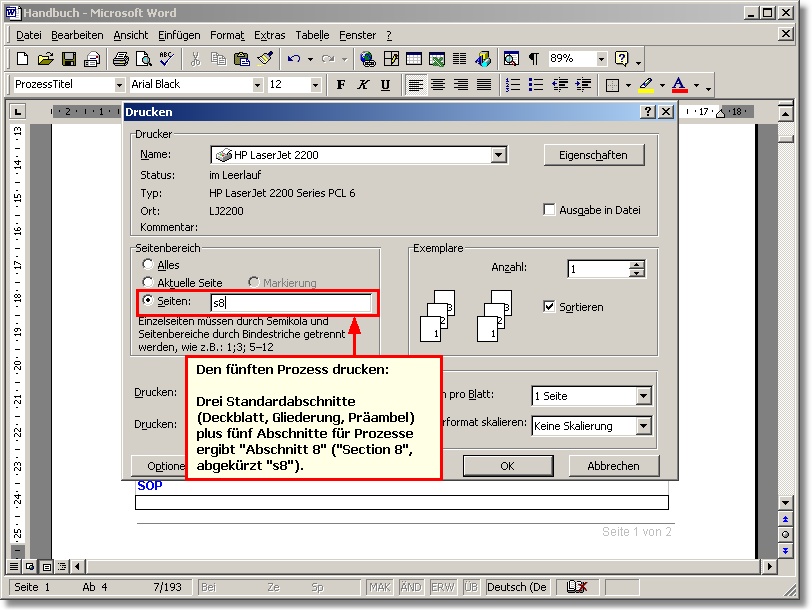Click the New Document icon

click(x=21, y=59)
